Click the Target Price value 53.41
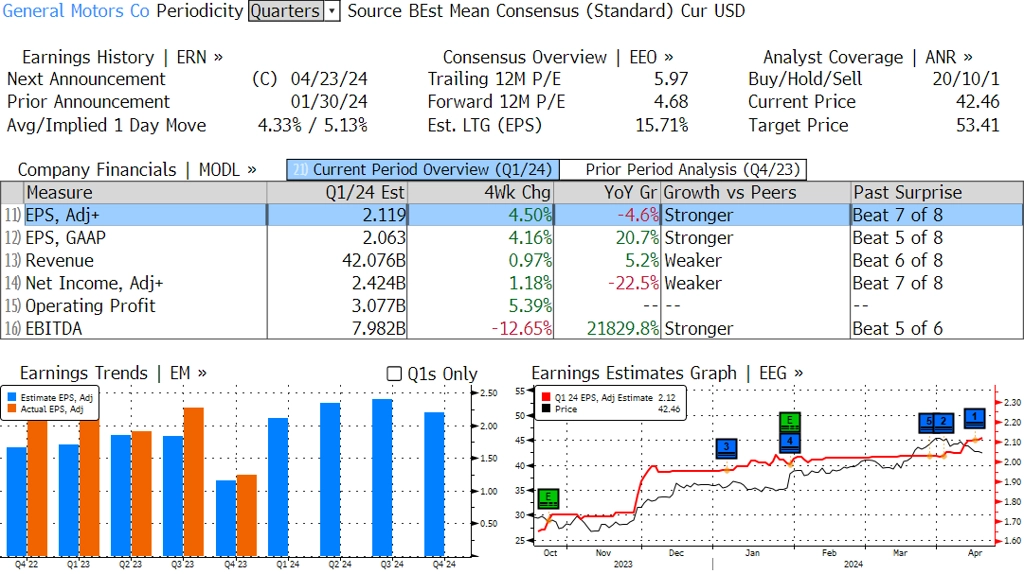This screenshot has width=1024, height=574. (x=978, y=125)
